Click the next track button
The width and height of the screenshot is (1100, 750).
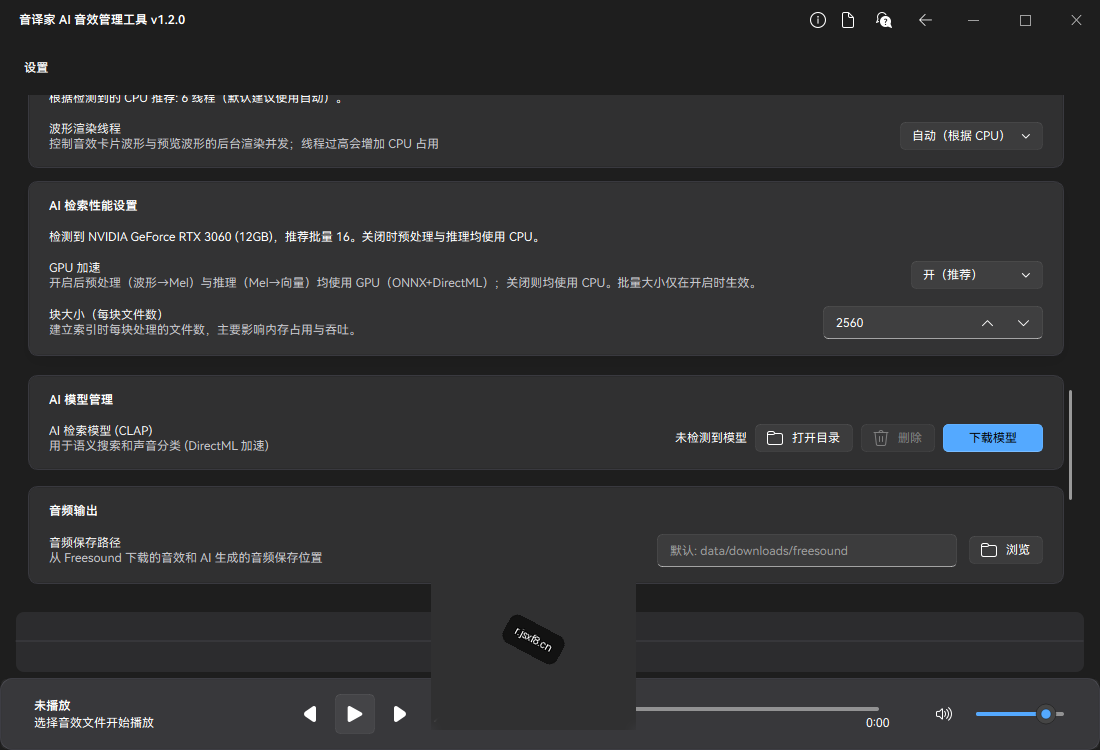pos(400,714)
